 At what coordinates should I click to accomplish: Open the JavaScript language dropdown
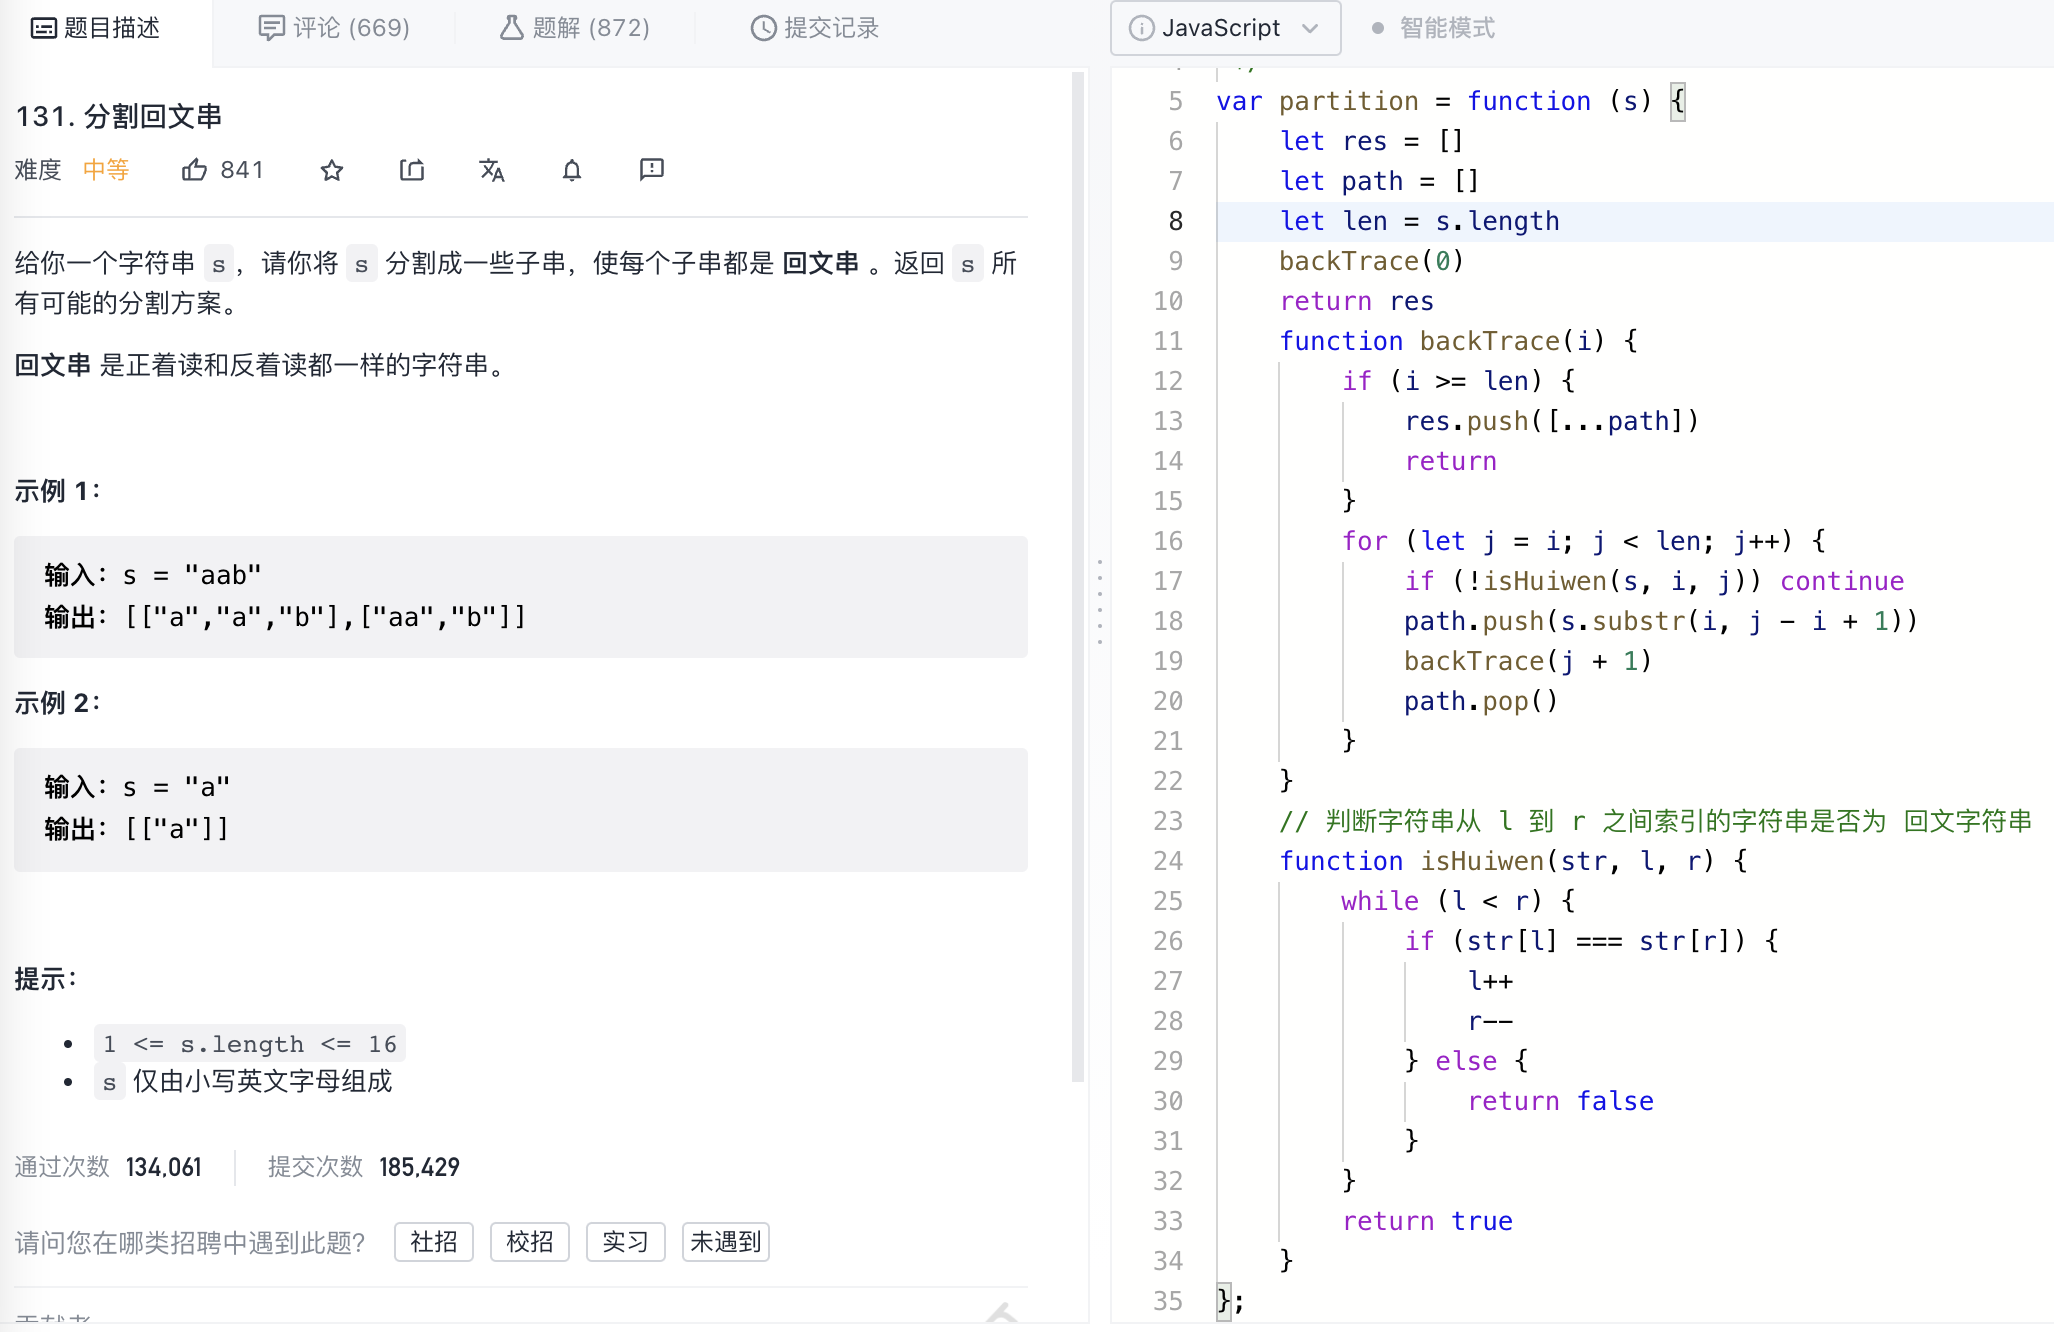(1311, 28)
